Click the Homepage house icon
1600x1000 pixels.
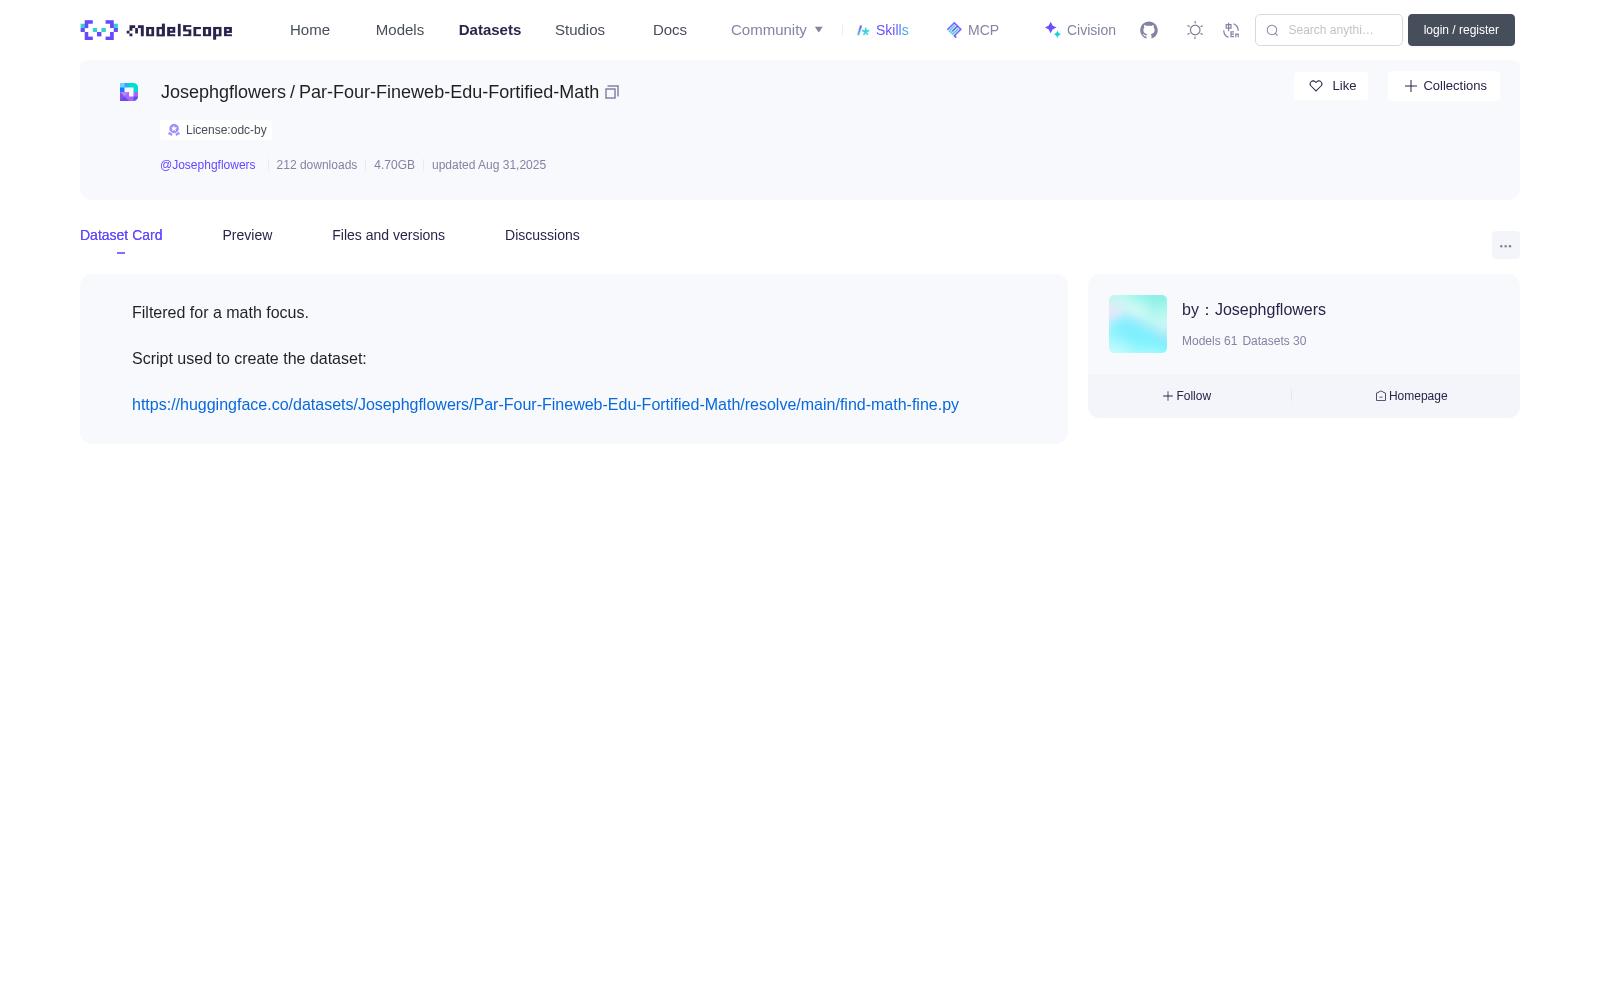click(1381, 396)
